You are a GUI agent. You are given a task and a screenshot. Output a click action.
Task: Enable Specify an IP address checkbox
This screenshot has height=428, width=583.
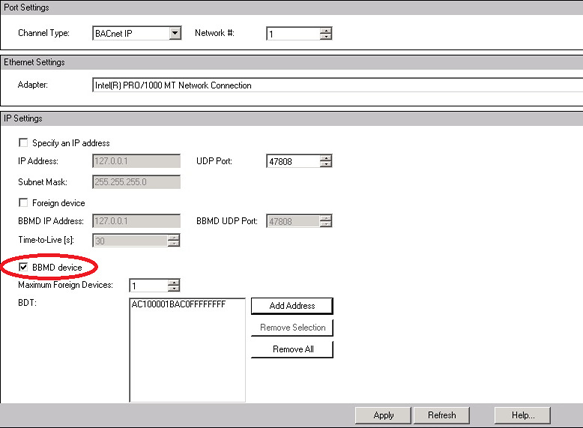[x=23, y=143]
